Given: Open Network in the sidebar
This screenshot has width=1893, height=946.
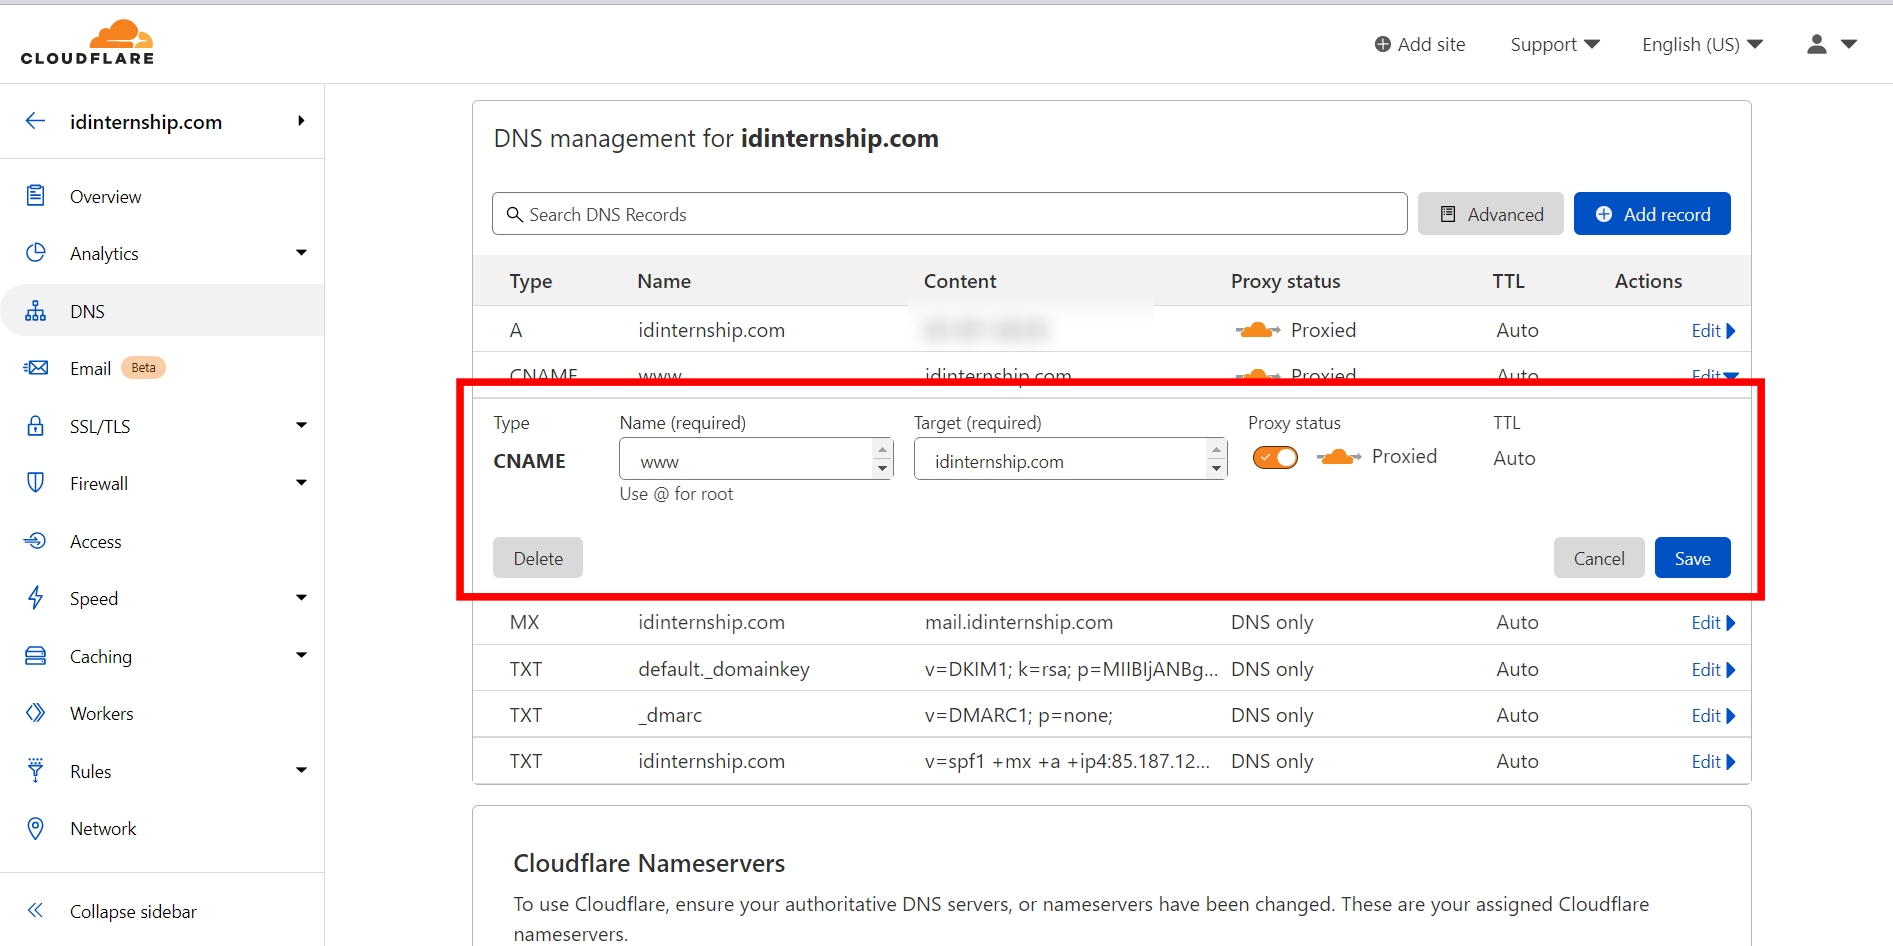Looking at the screenshot, I should tap(103, 828).
